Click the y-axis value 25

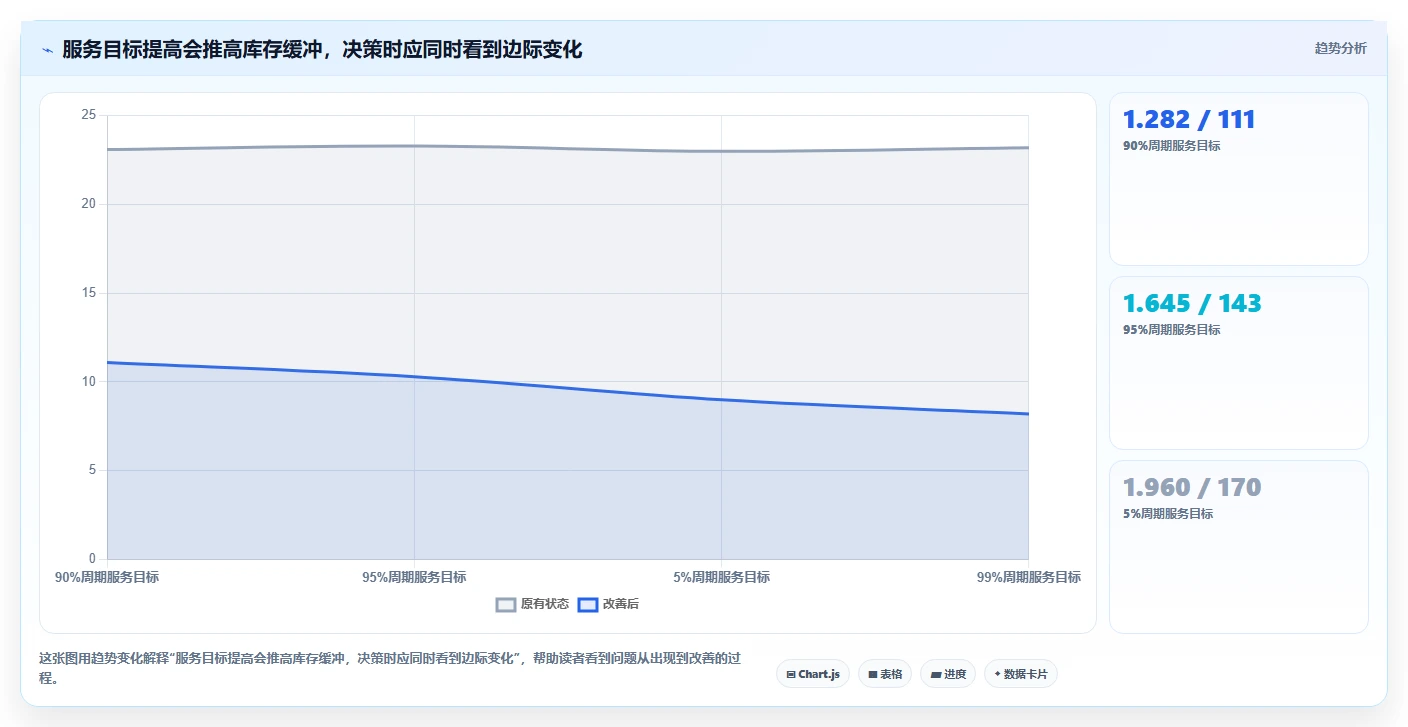click(x=89, y=115)
